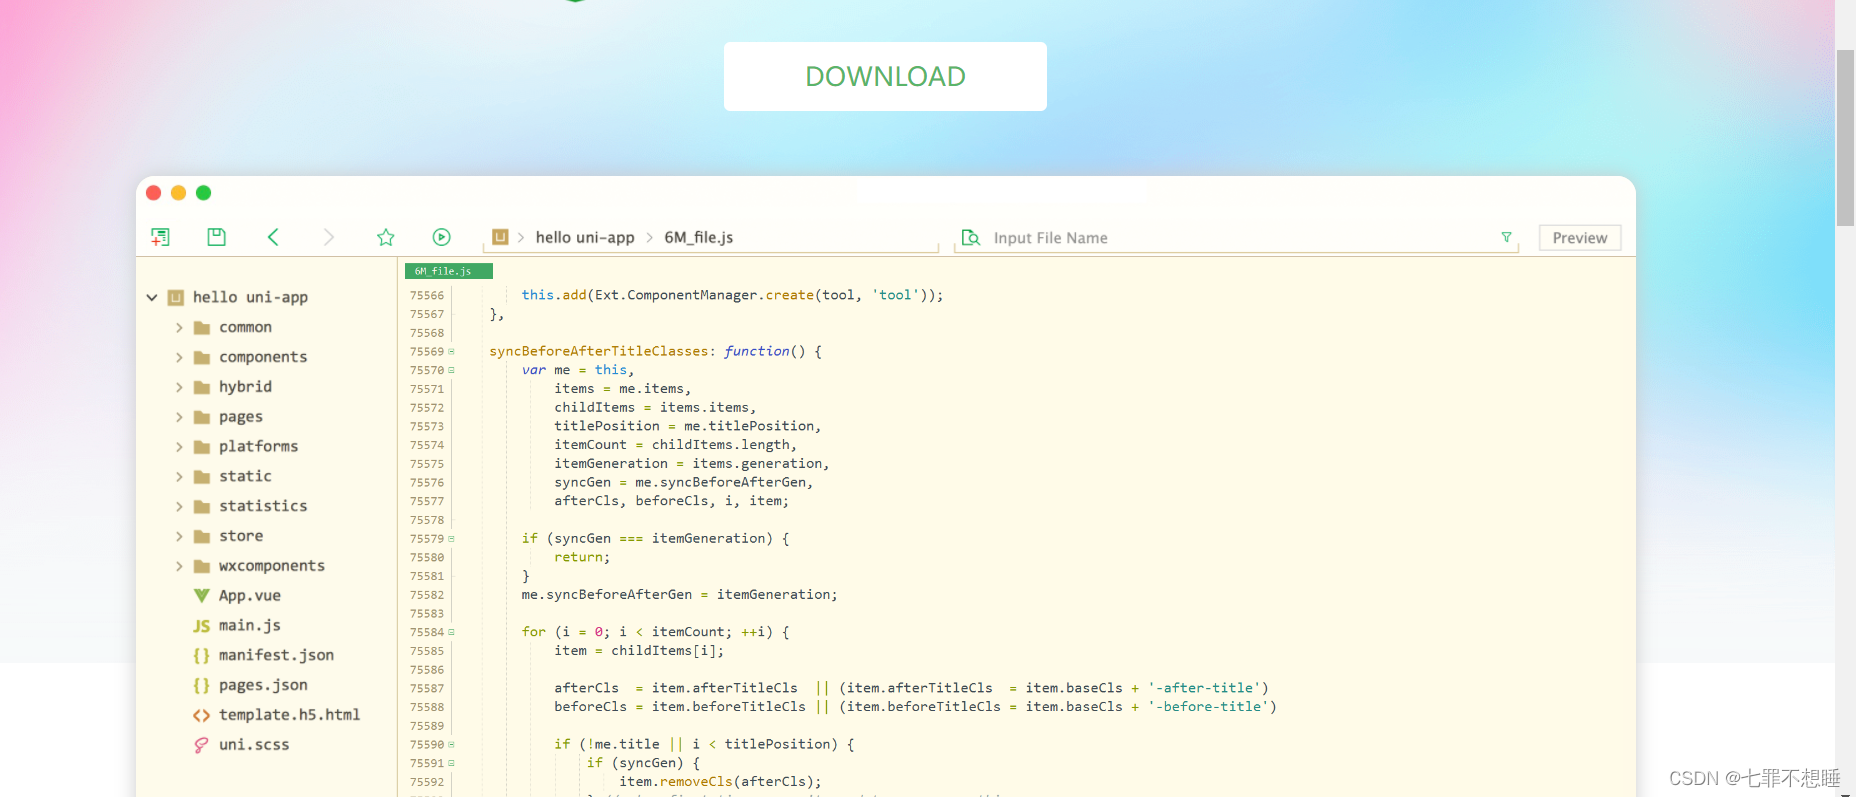Expand the statistics folder
This screenshot has height=797, width=1856.
[x=179, y=507]
